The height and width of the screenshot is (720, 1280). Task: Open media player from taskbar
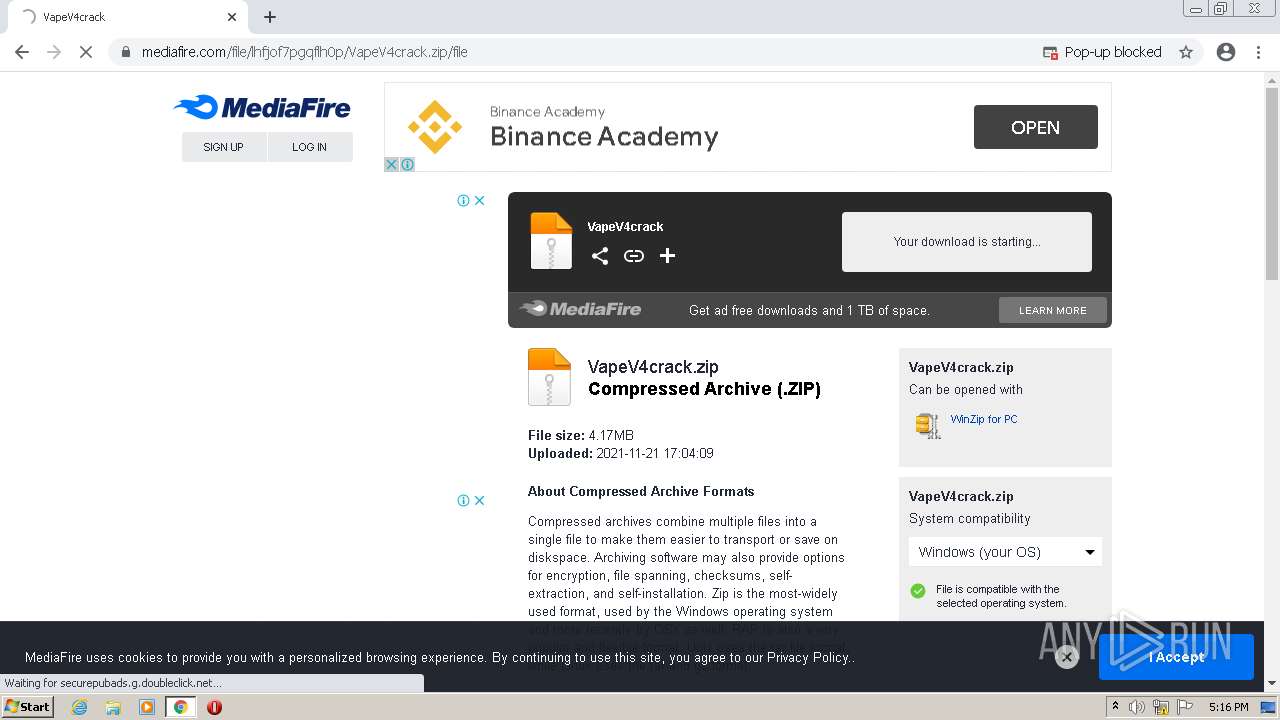click(147, 707)
